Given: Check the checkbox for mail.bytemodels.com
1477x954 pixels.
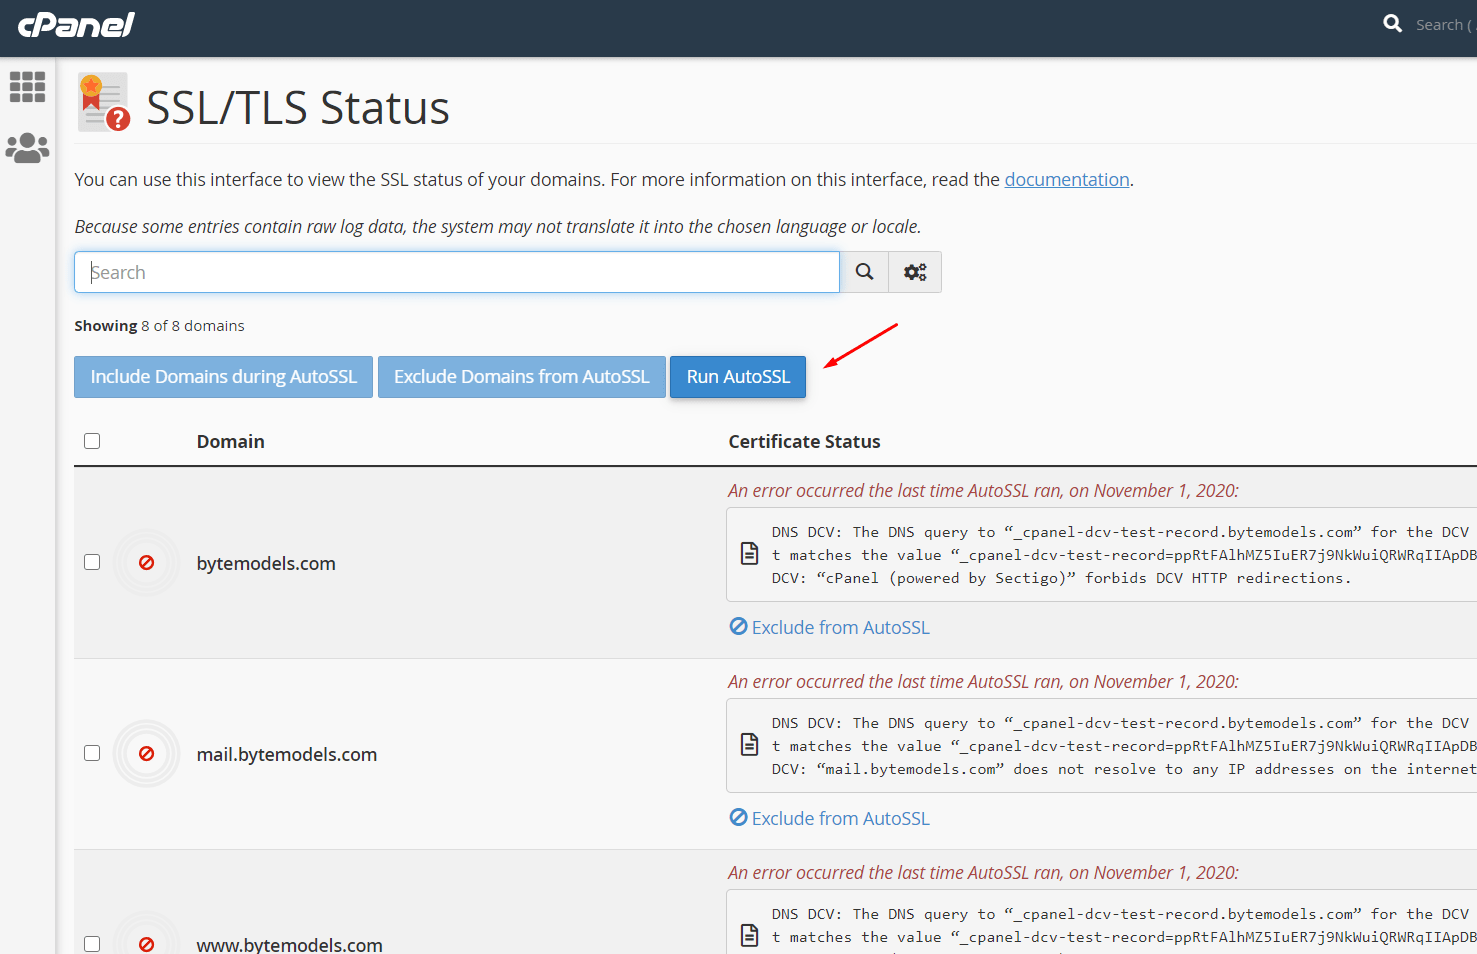Looking at the screenshot, I should [x=92, y=753].
